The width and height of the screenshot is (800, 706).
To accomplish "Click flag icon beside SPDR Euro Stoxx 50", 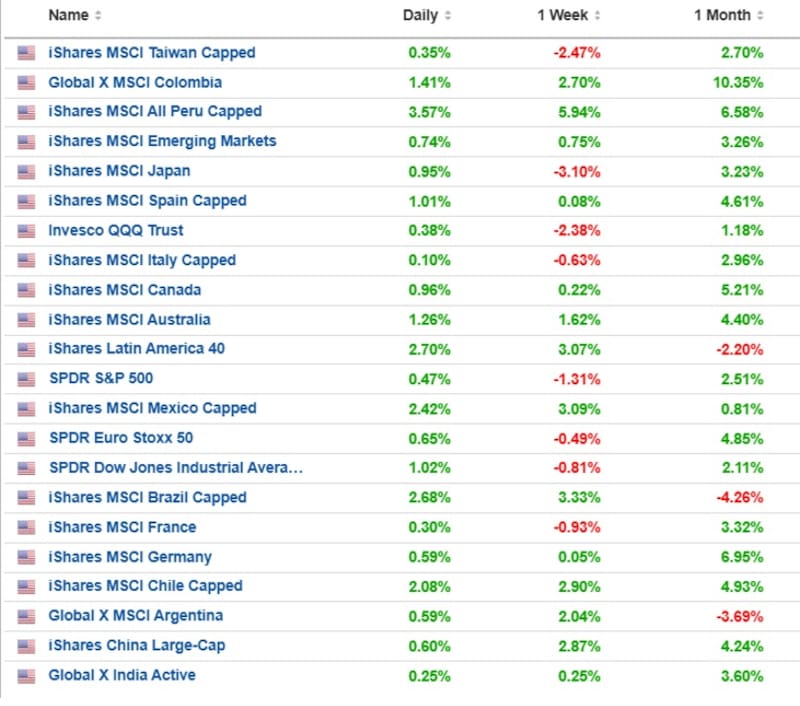I will pyautogui.click(x=26, y=439).
